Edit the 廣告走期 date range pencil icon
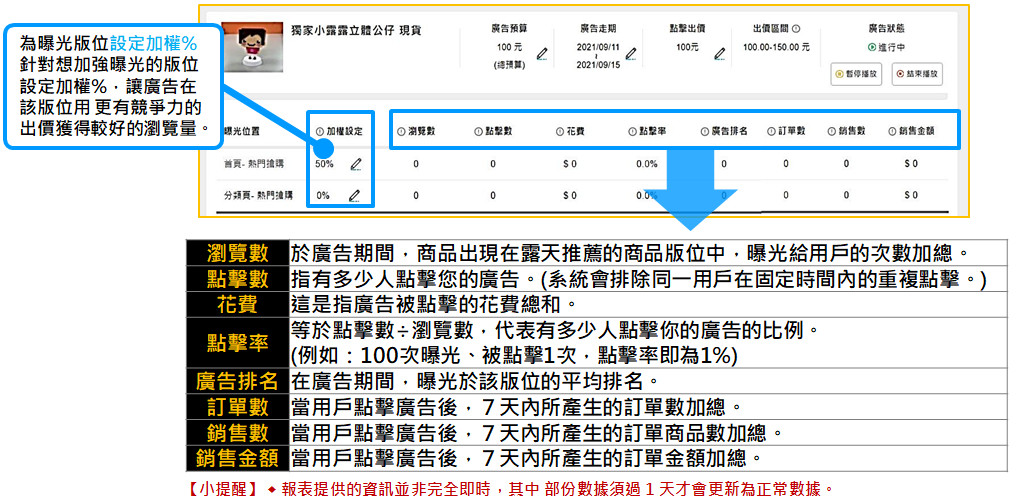The image size is (1017, 500). [x=631, y=53]
